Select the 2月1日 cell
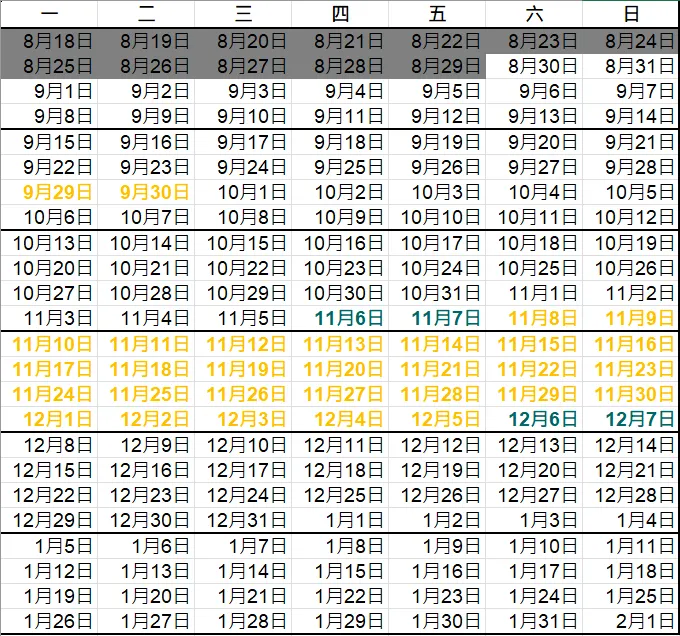This screenshot has height=636, width=680. [x=631, y=621]
